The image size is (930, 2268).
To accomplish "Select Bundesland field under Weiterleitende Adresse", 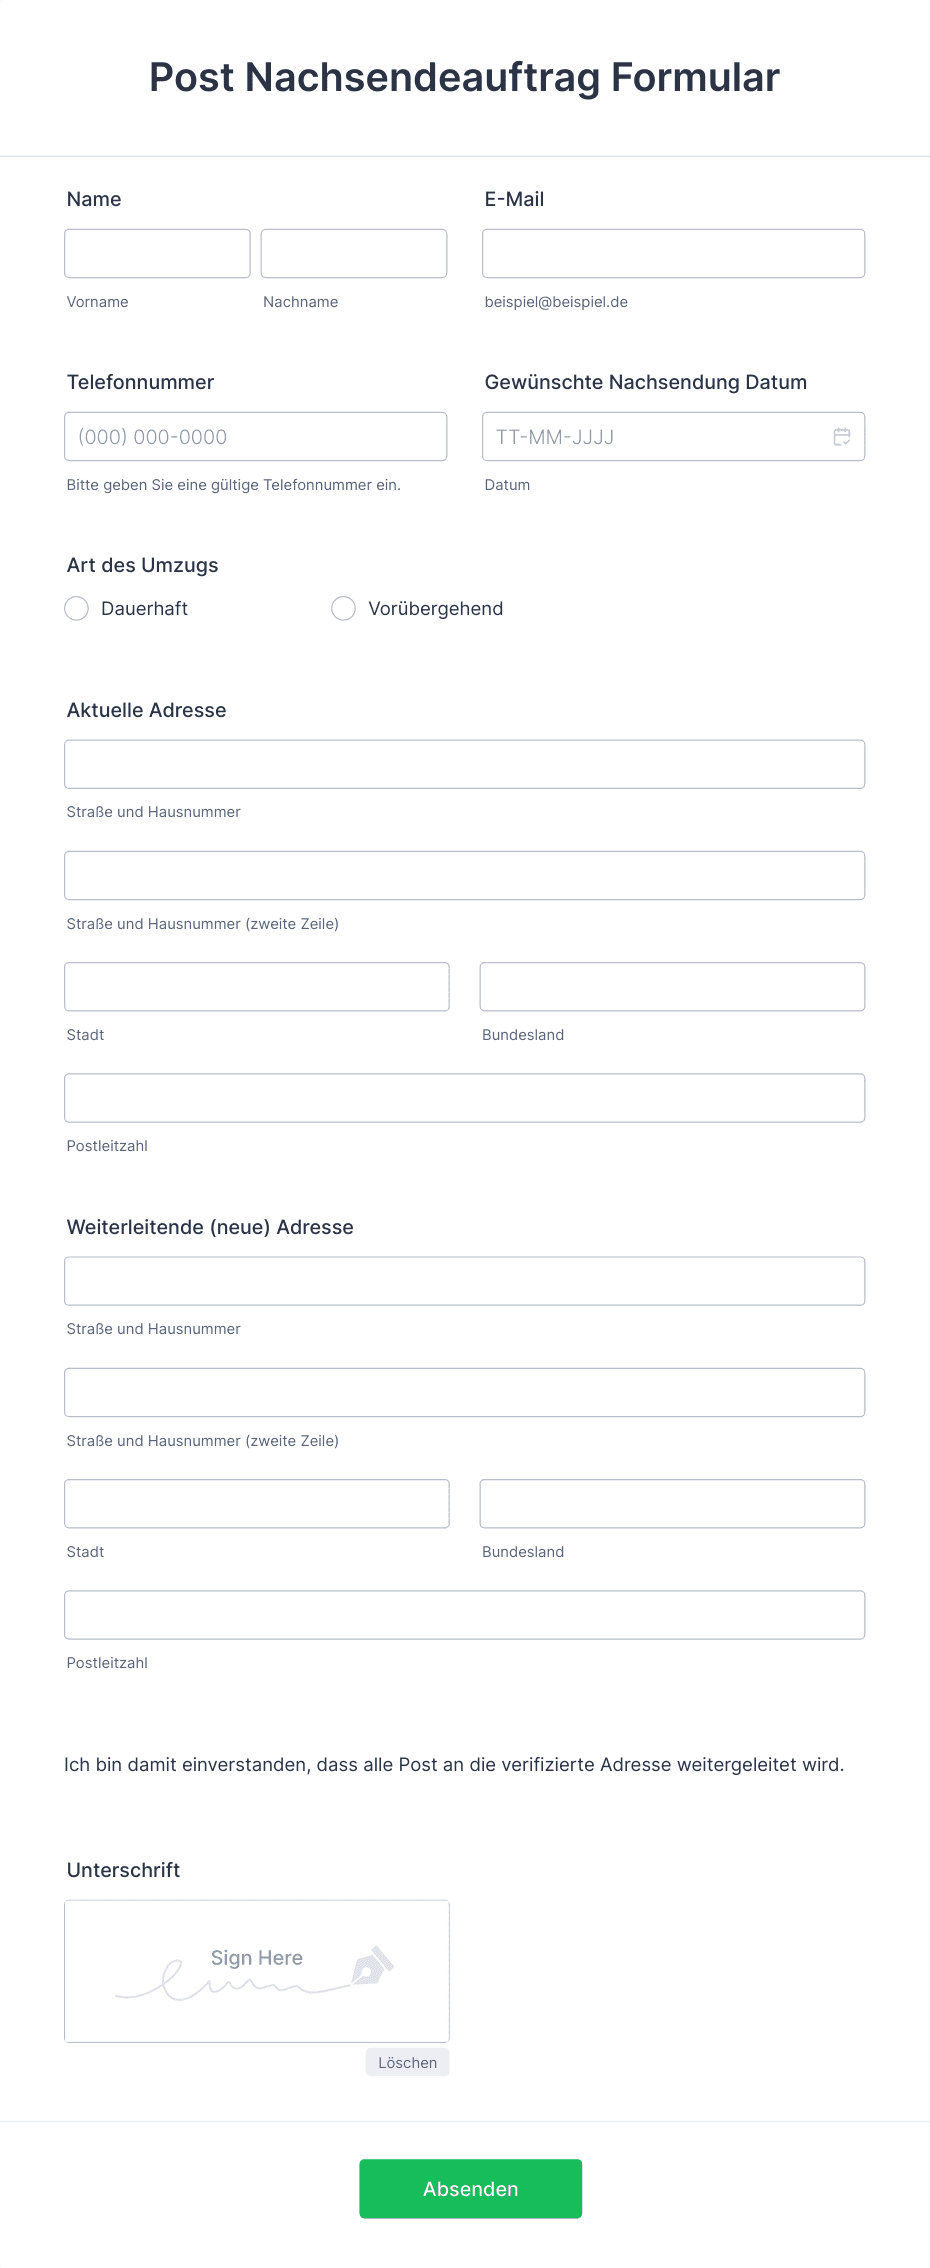I will tap(673, 1504).
